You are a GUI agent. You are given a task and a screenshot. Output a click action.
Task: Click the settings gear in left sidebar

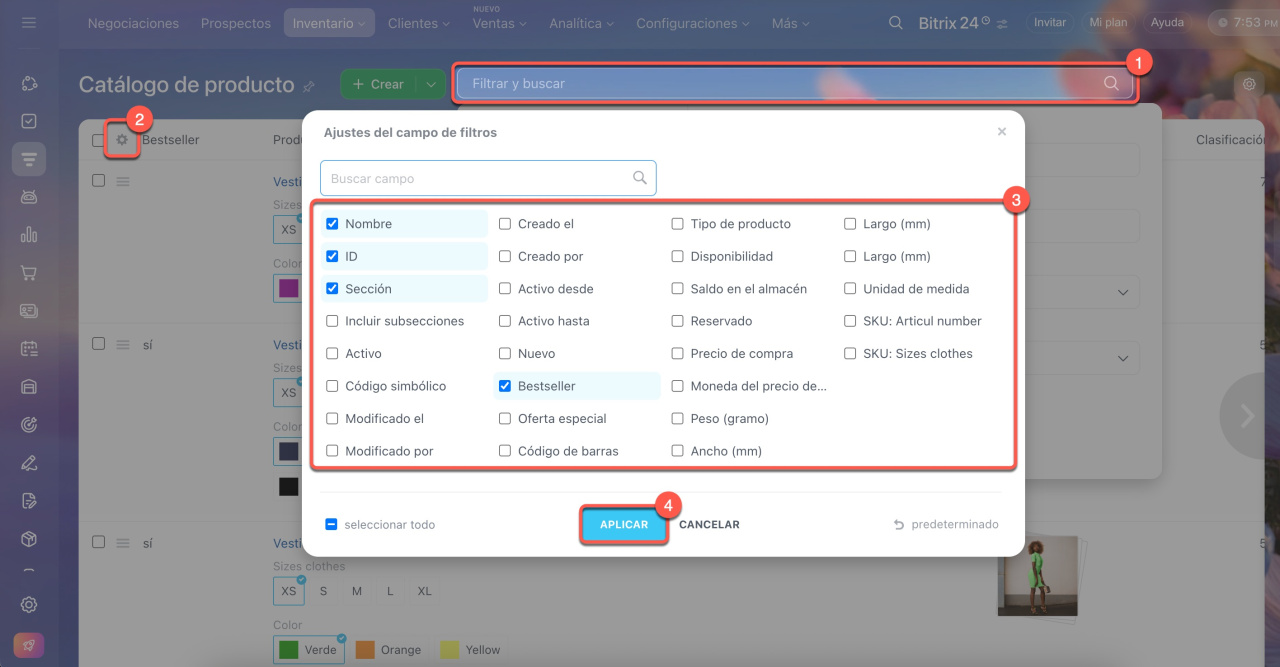point(29,604)
